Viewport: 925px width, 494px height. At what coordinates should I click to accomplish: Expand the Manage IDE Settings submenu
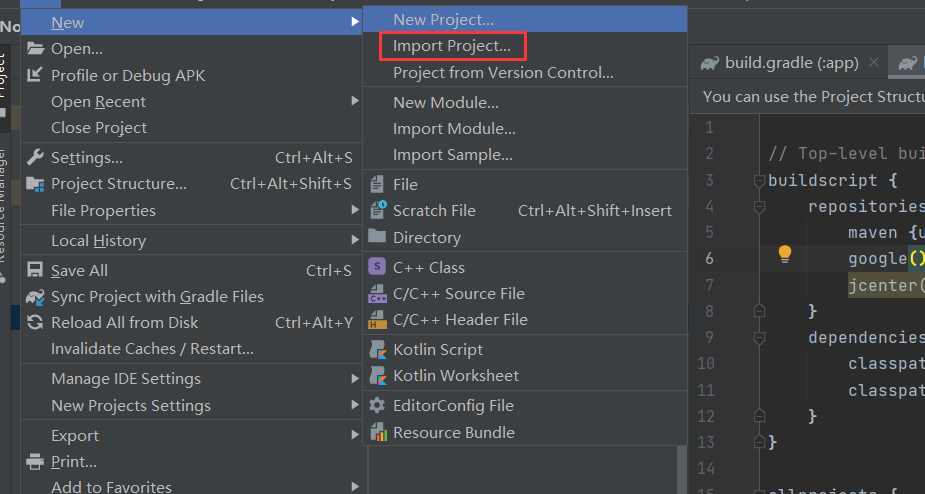[355, 378]
